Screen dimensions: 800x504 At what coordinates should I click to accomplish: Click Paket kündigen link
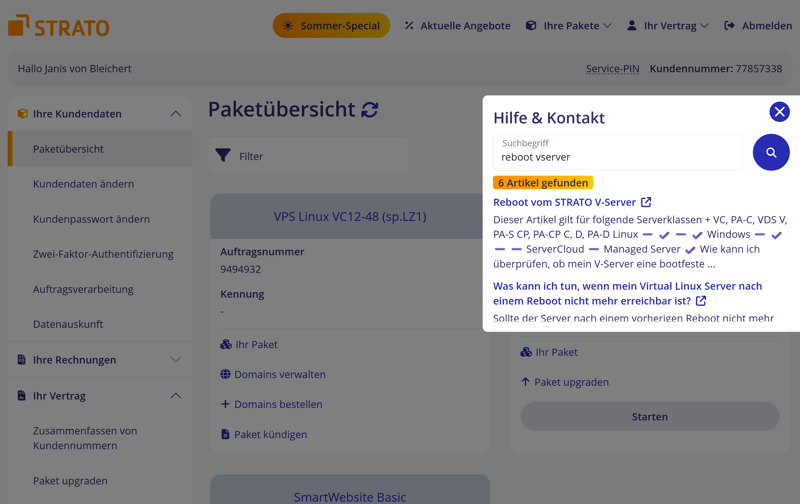pos(270,434)
